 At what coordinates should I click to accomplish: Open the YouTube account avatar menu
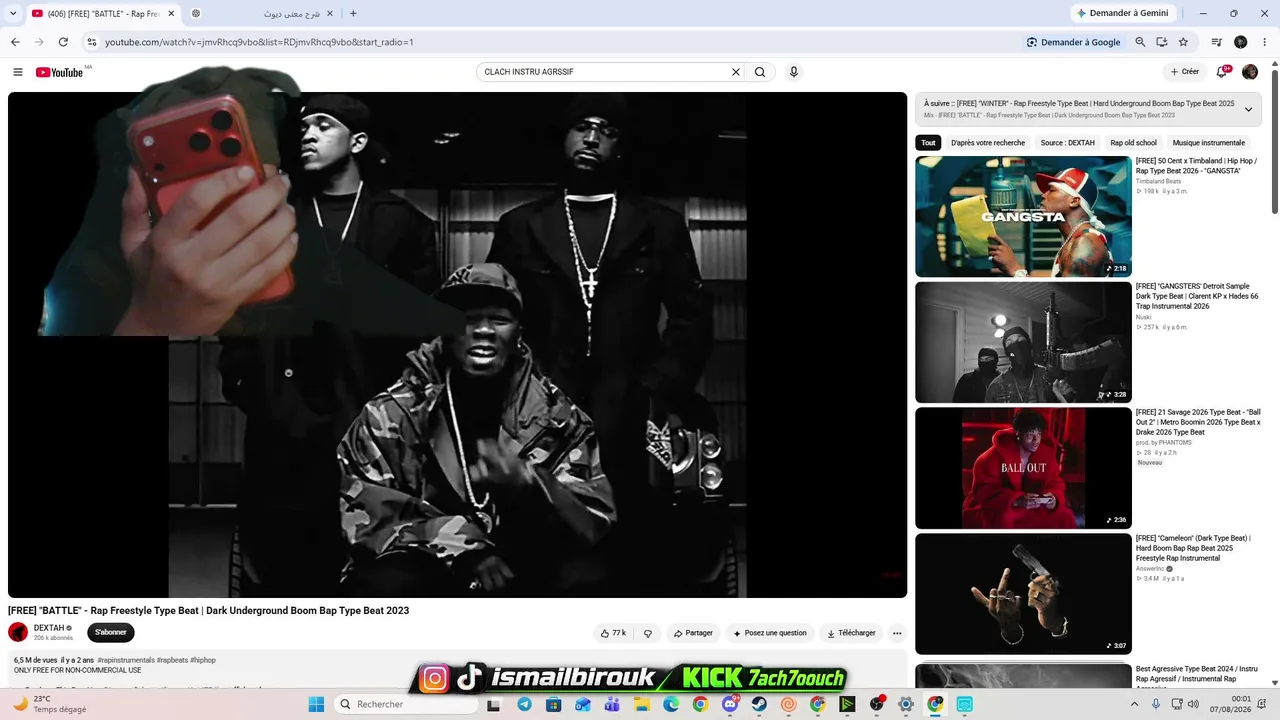pos(1250,72)
